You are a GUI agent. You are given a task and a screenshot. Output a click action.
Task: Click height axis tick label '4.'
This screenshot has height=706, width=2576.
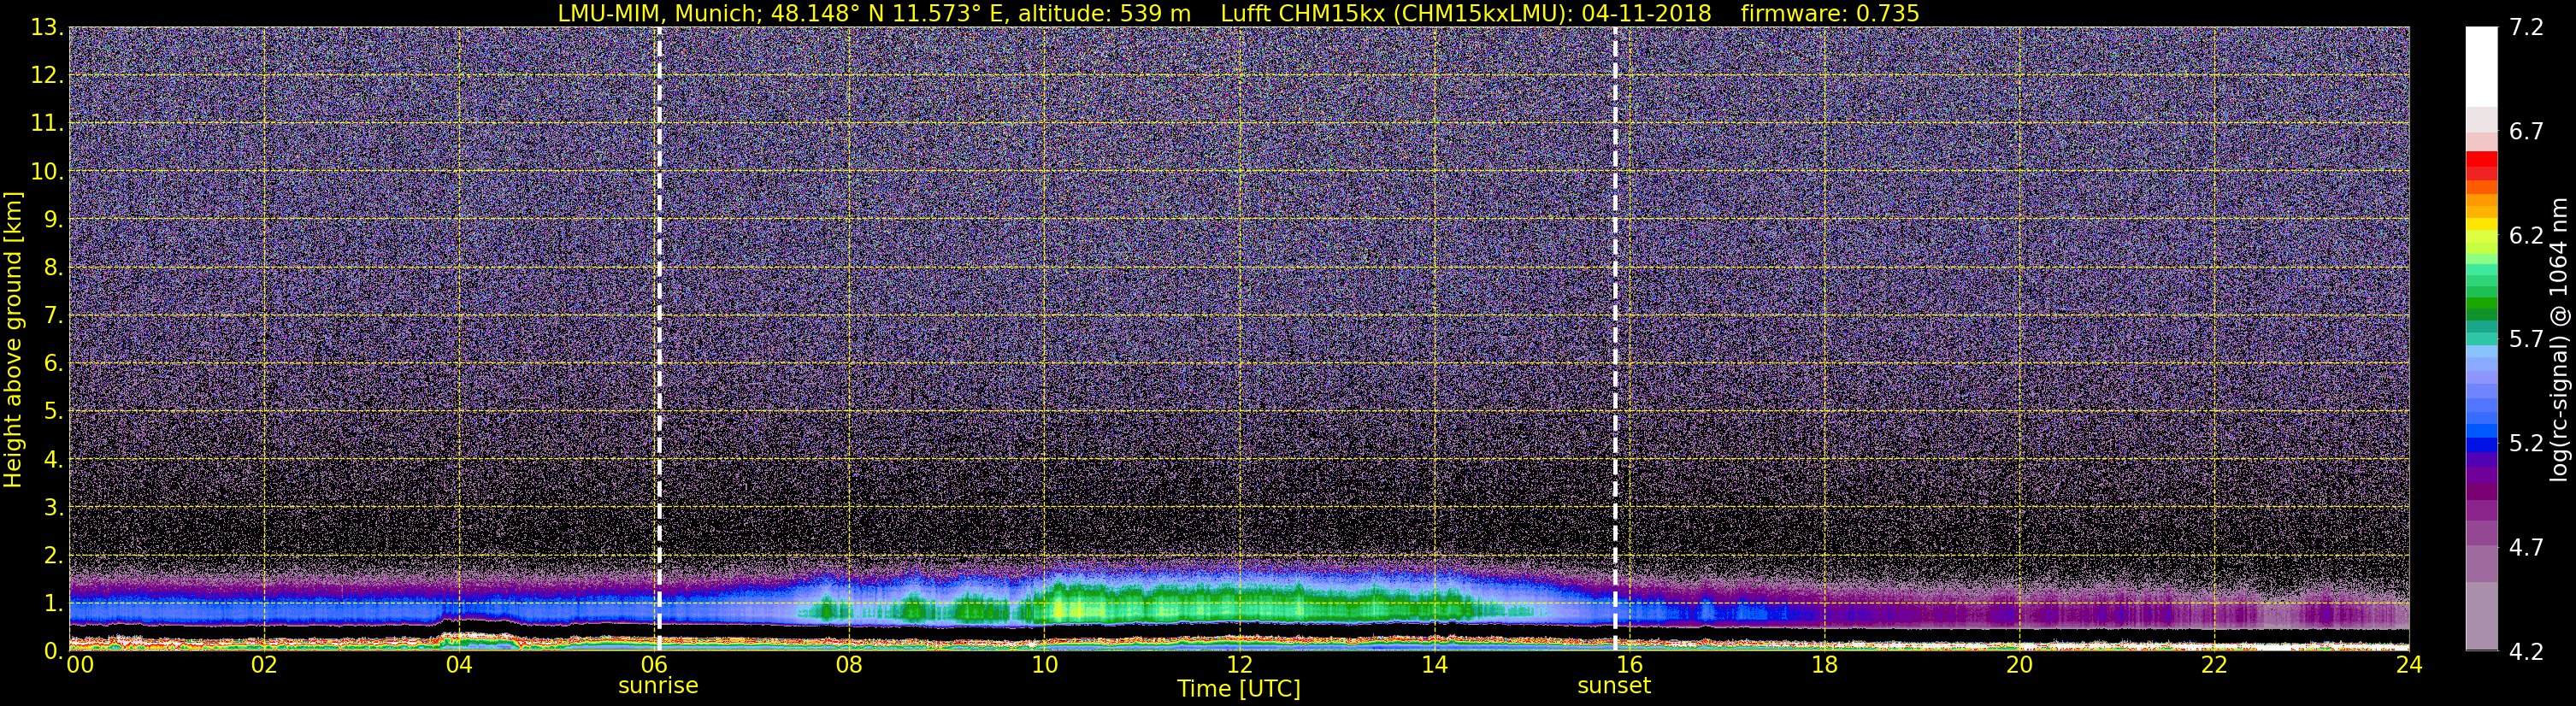click(53, 460)
